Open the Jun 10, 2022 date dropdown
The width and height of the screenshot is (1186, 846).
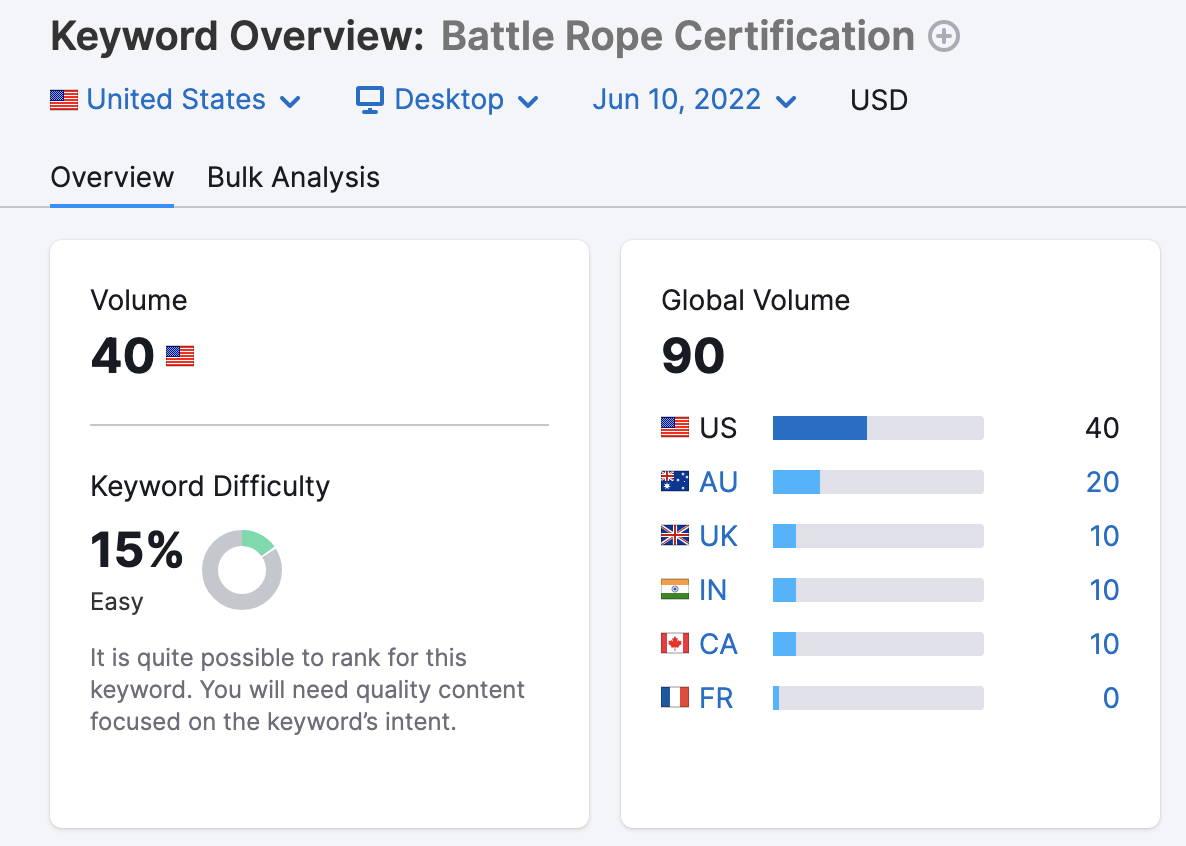click(694, 100)
